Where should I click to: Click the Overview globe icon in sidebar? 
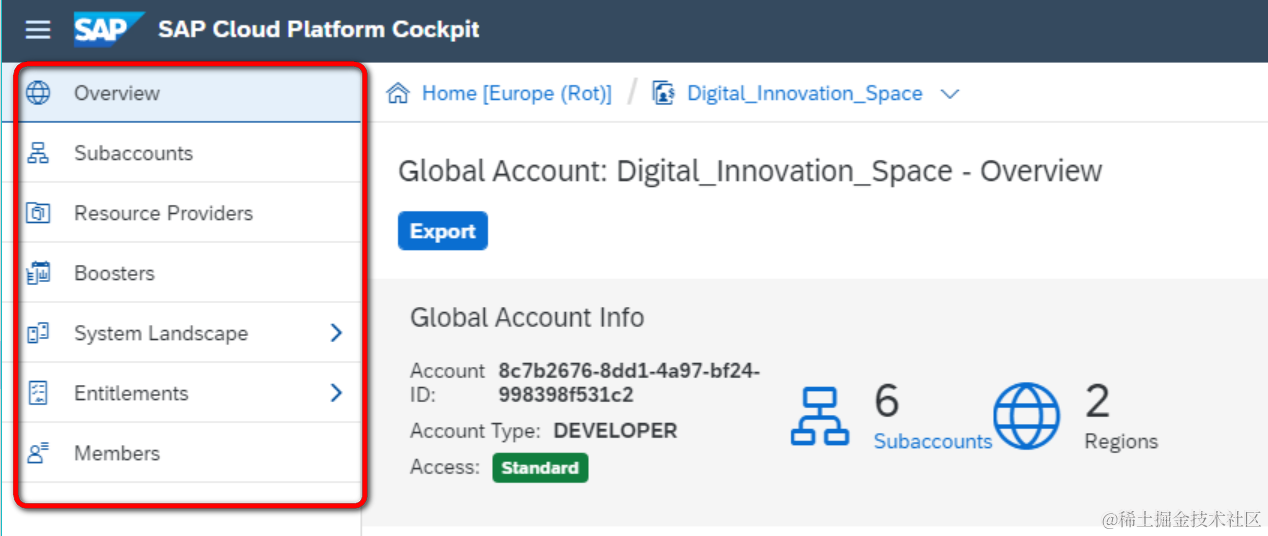[x=38, y=93]
